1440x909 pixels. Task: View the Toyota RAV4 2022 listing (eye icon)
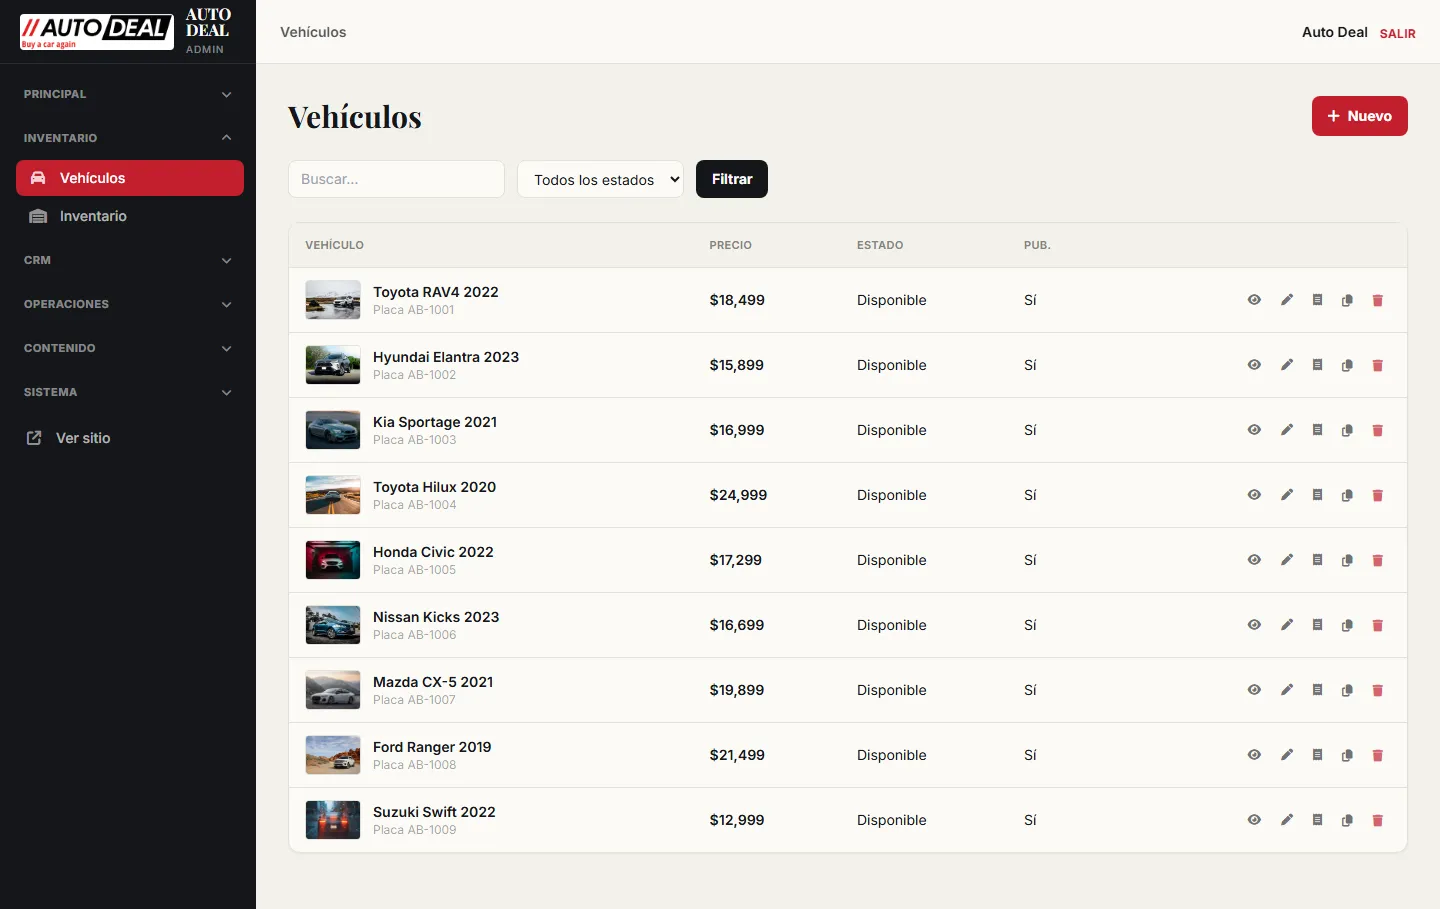[x=1254, y=300]
